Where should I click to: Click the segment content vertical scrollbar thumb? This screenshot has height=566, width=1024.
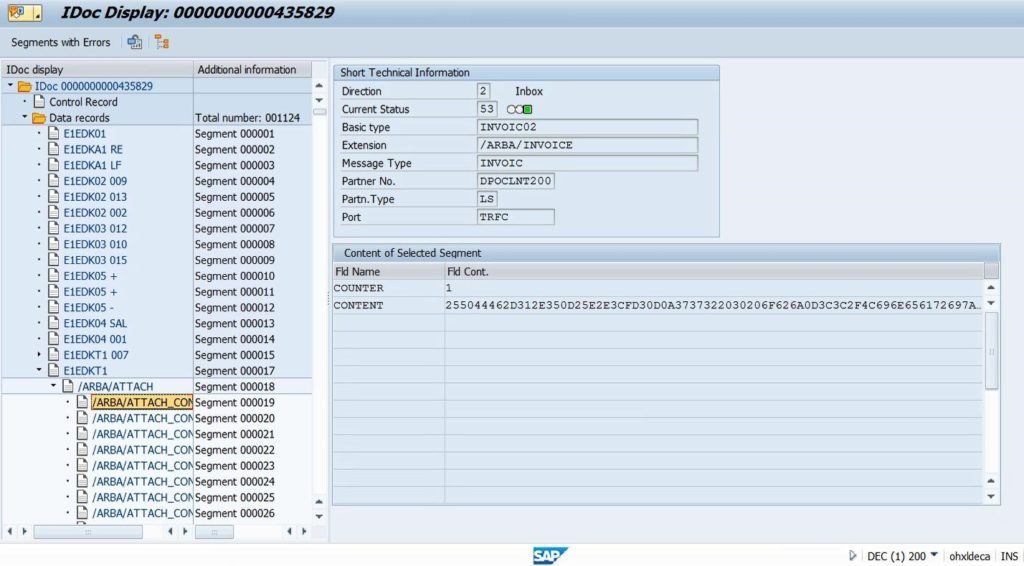991,351
